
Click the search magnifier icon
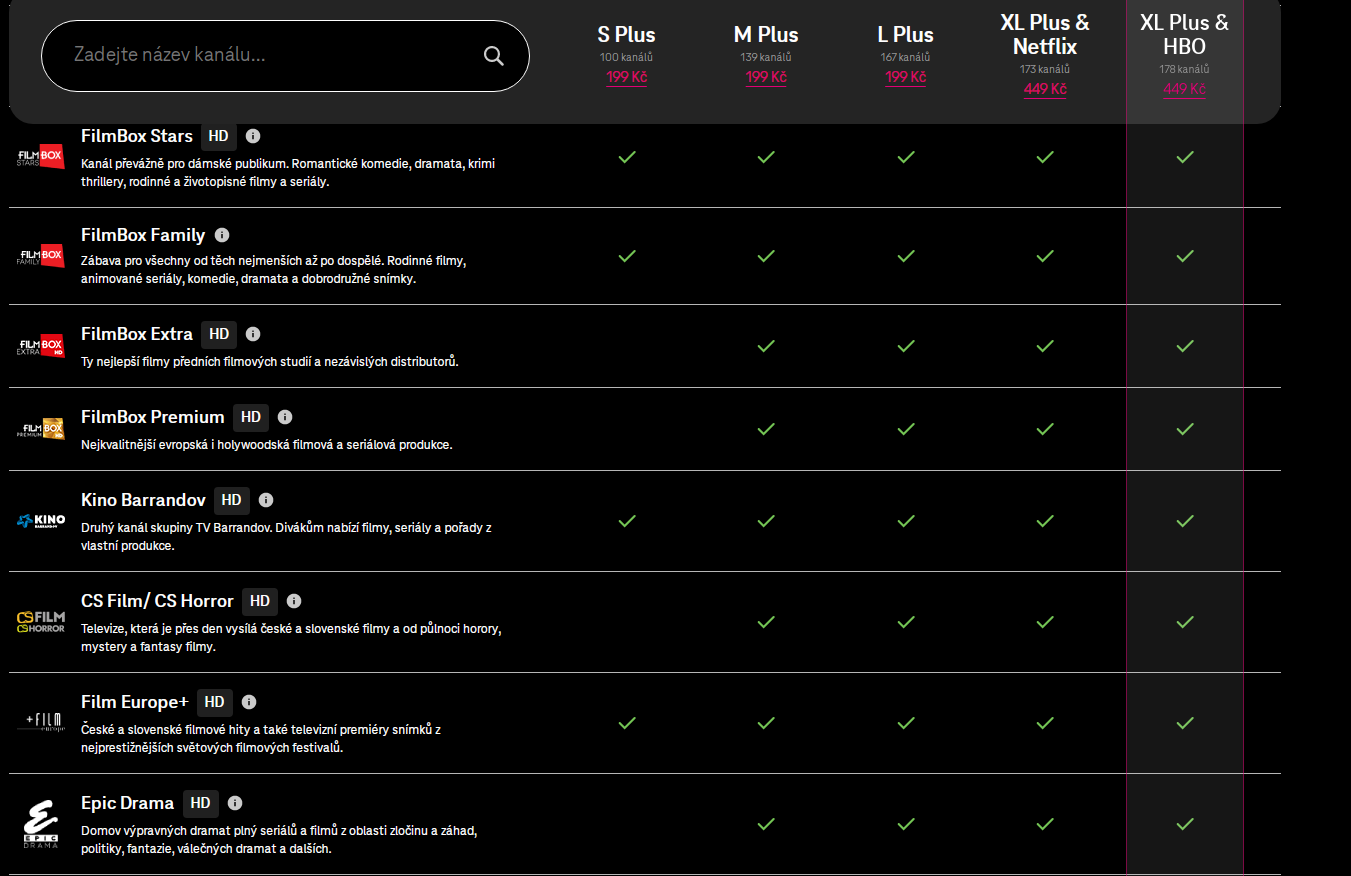pos(494,55)
